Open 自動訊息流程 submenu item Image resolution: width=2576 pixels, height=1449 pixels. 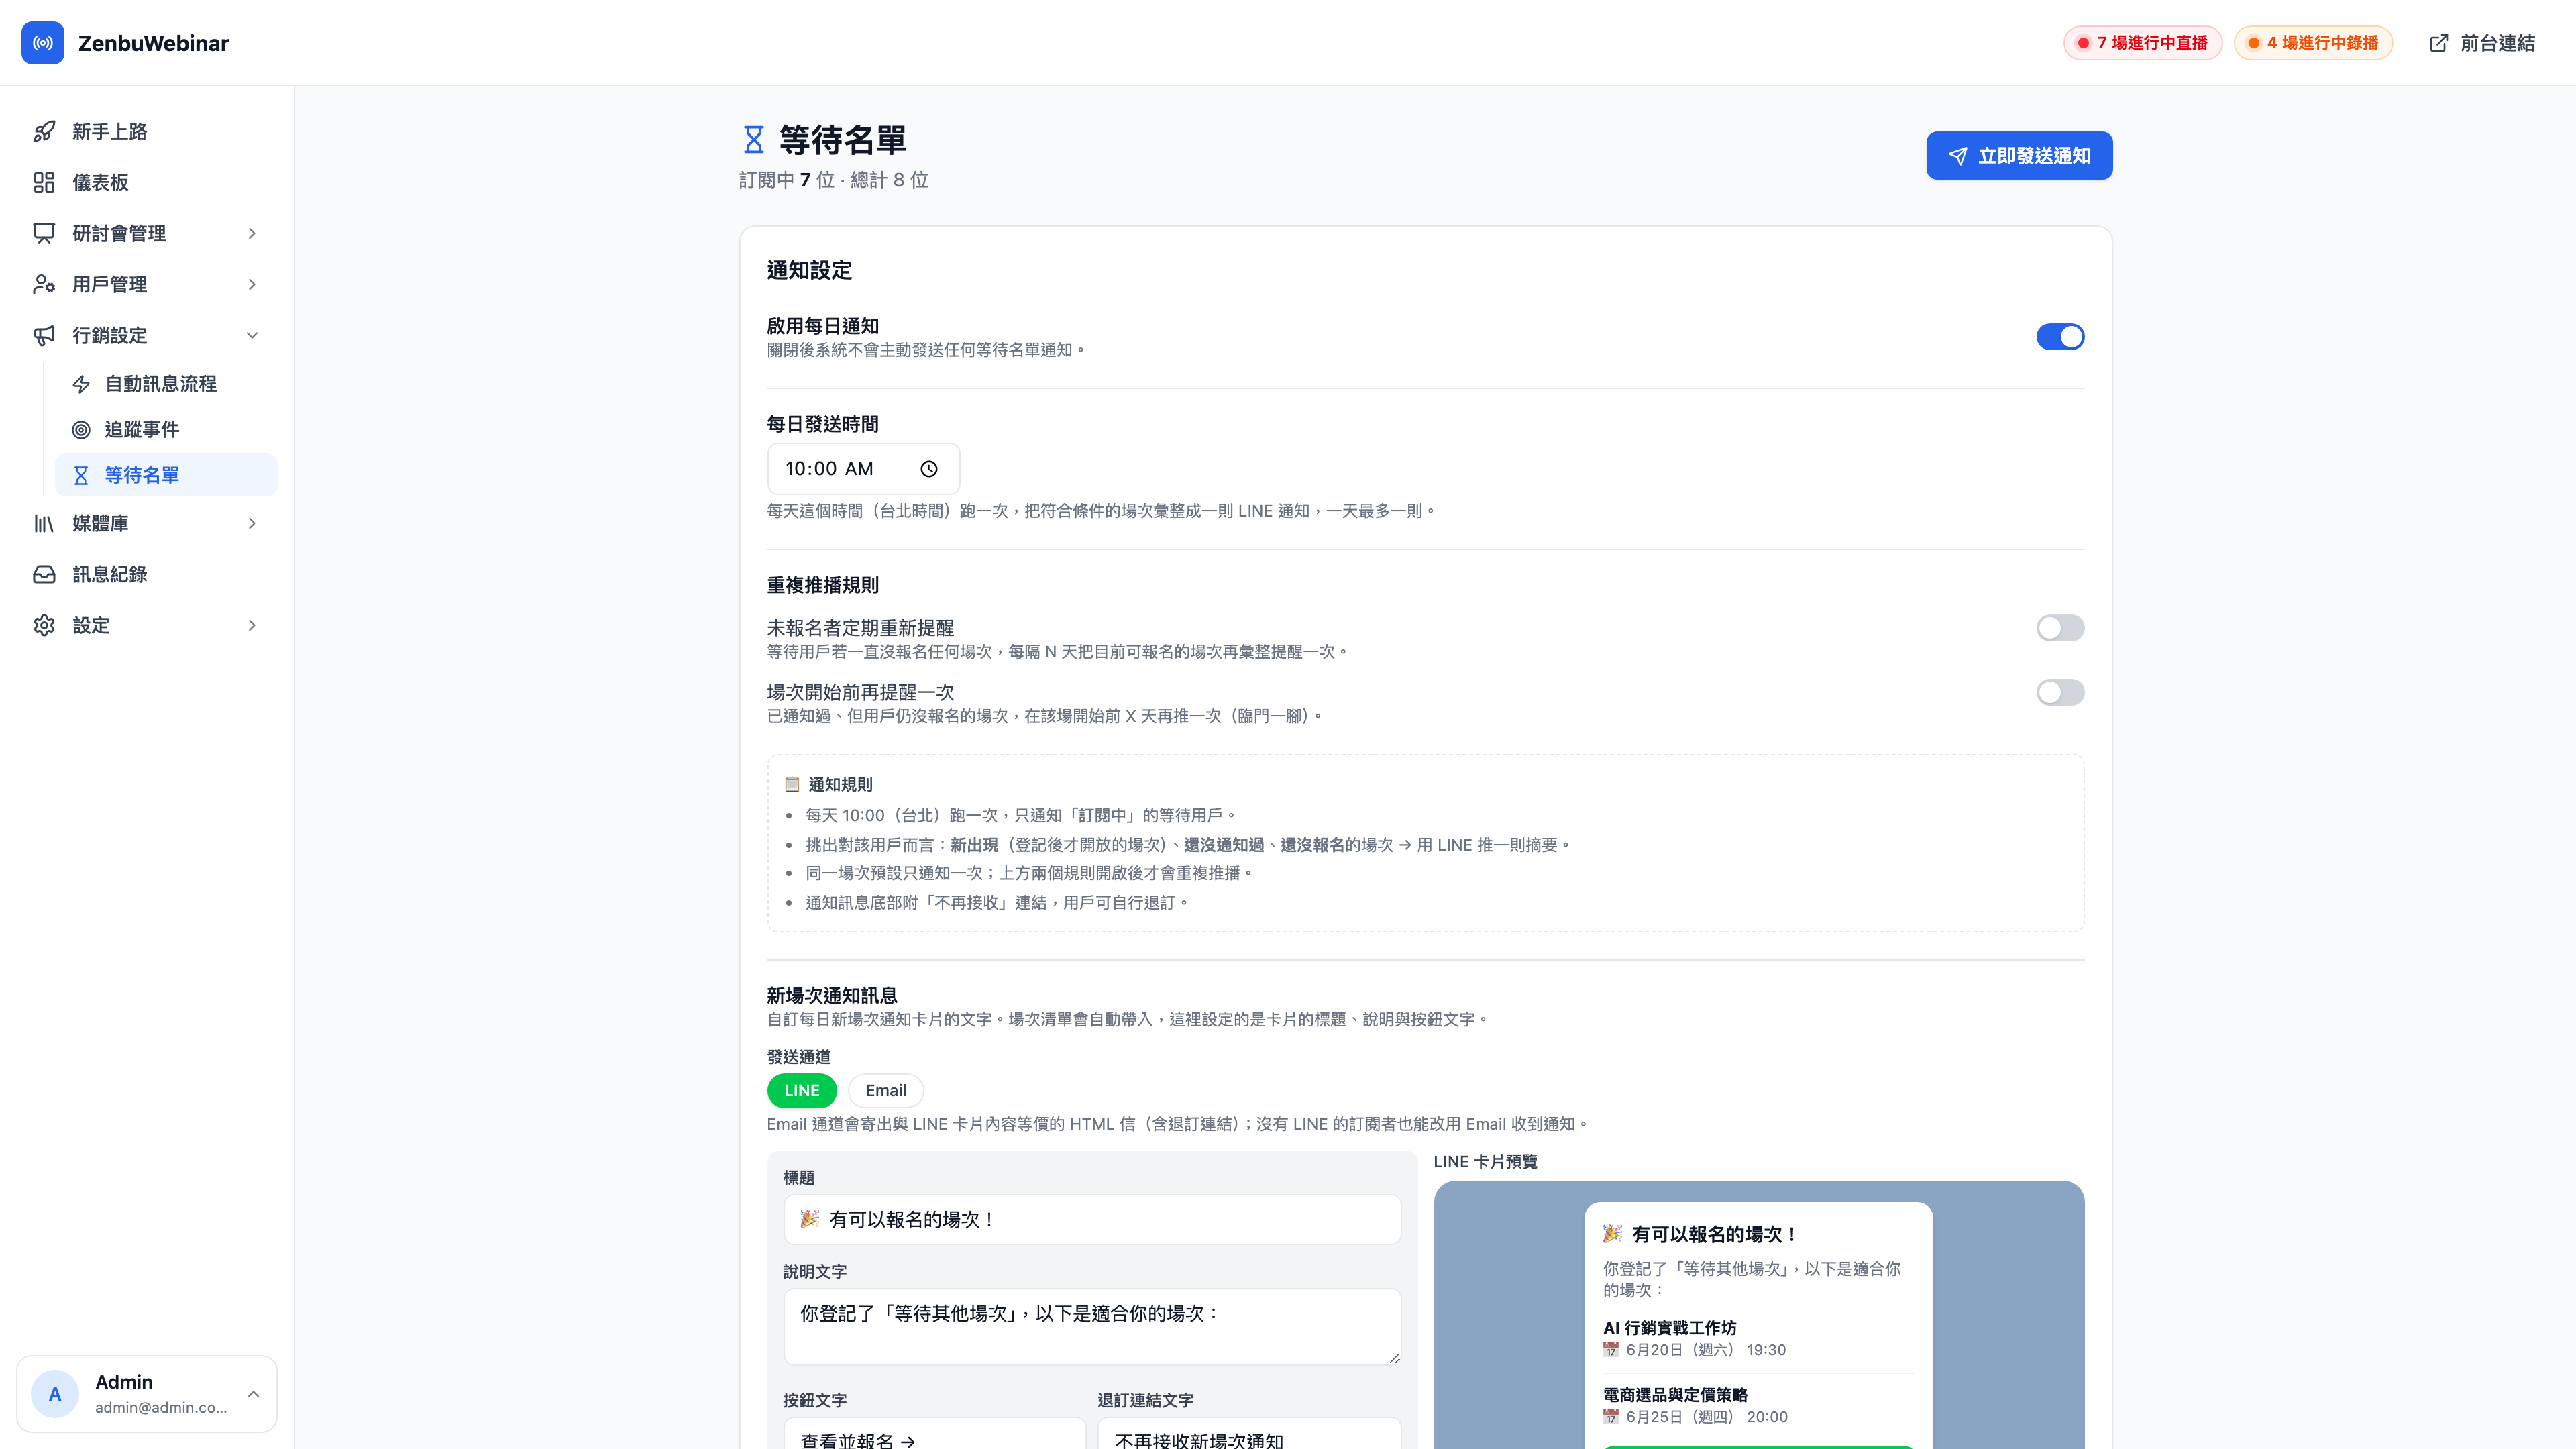click(166, 384)
